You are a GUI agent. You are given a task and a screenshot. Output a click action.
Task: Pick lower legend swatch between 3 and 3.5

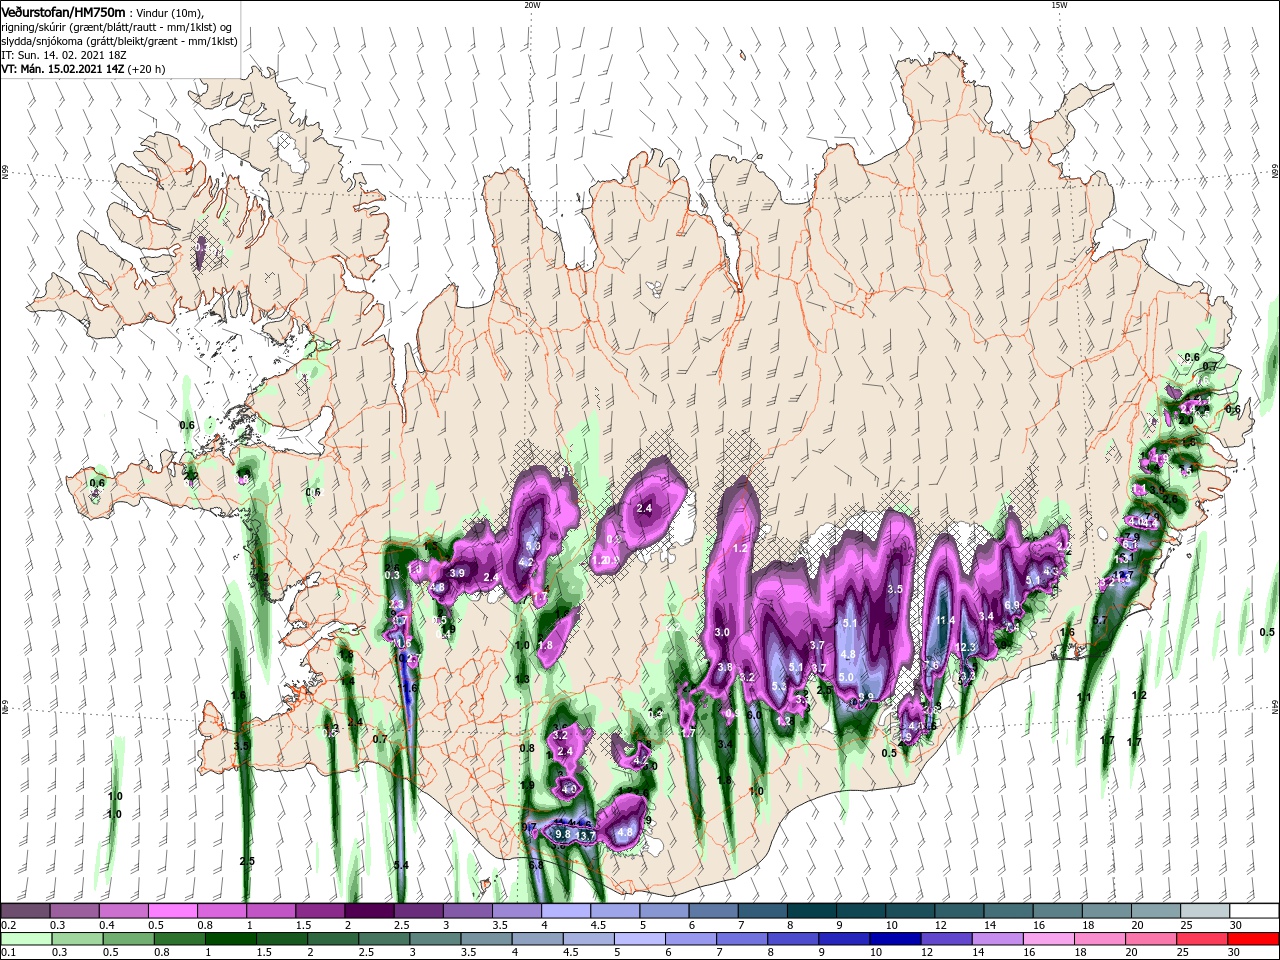coord(434,939)
